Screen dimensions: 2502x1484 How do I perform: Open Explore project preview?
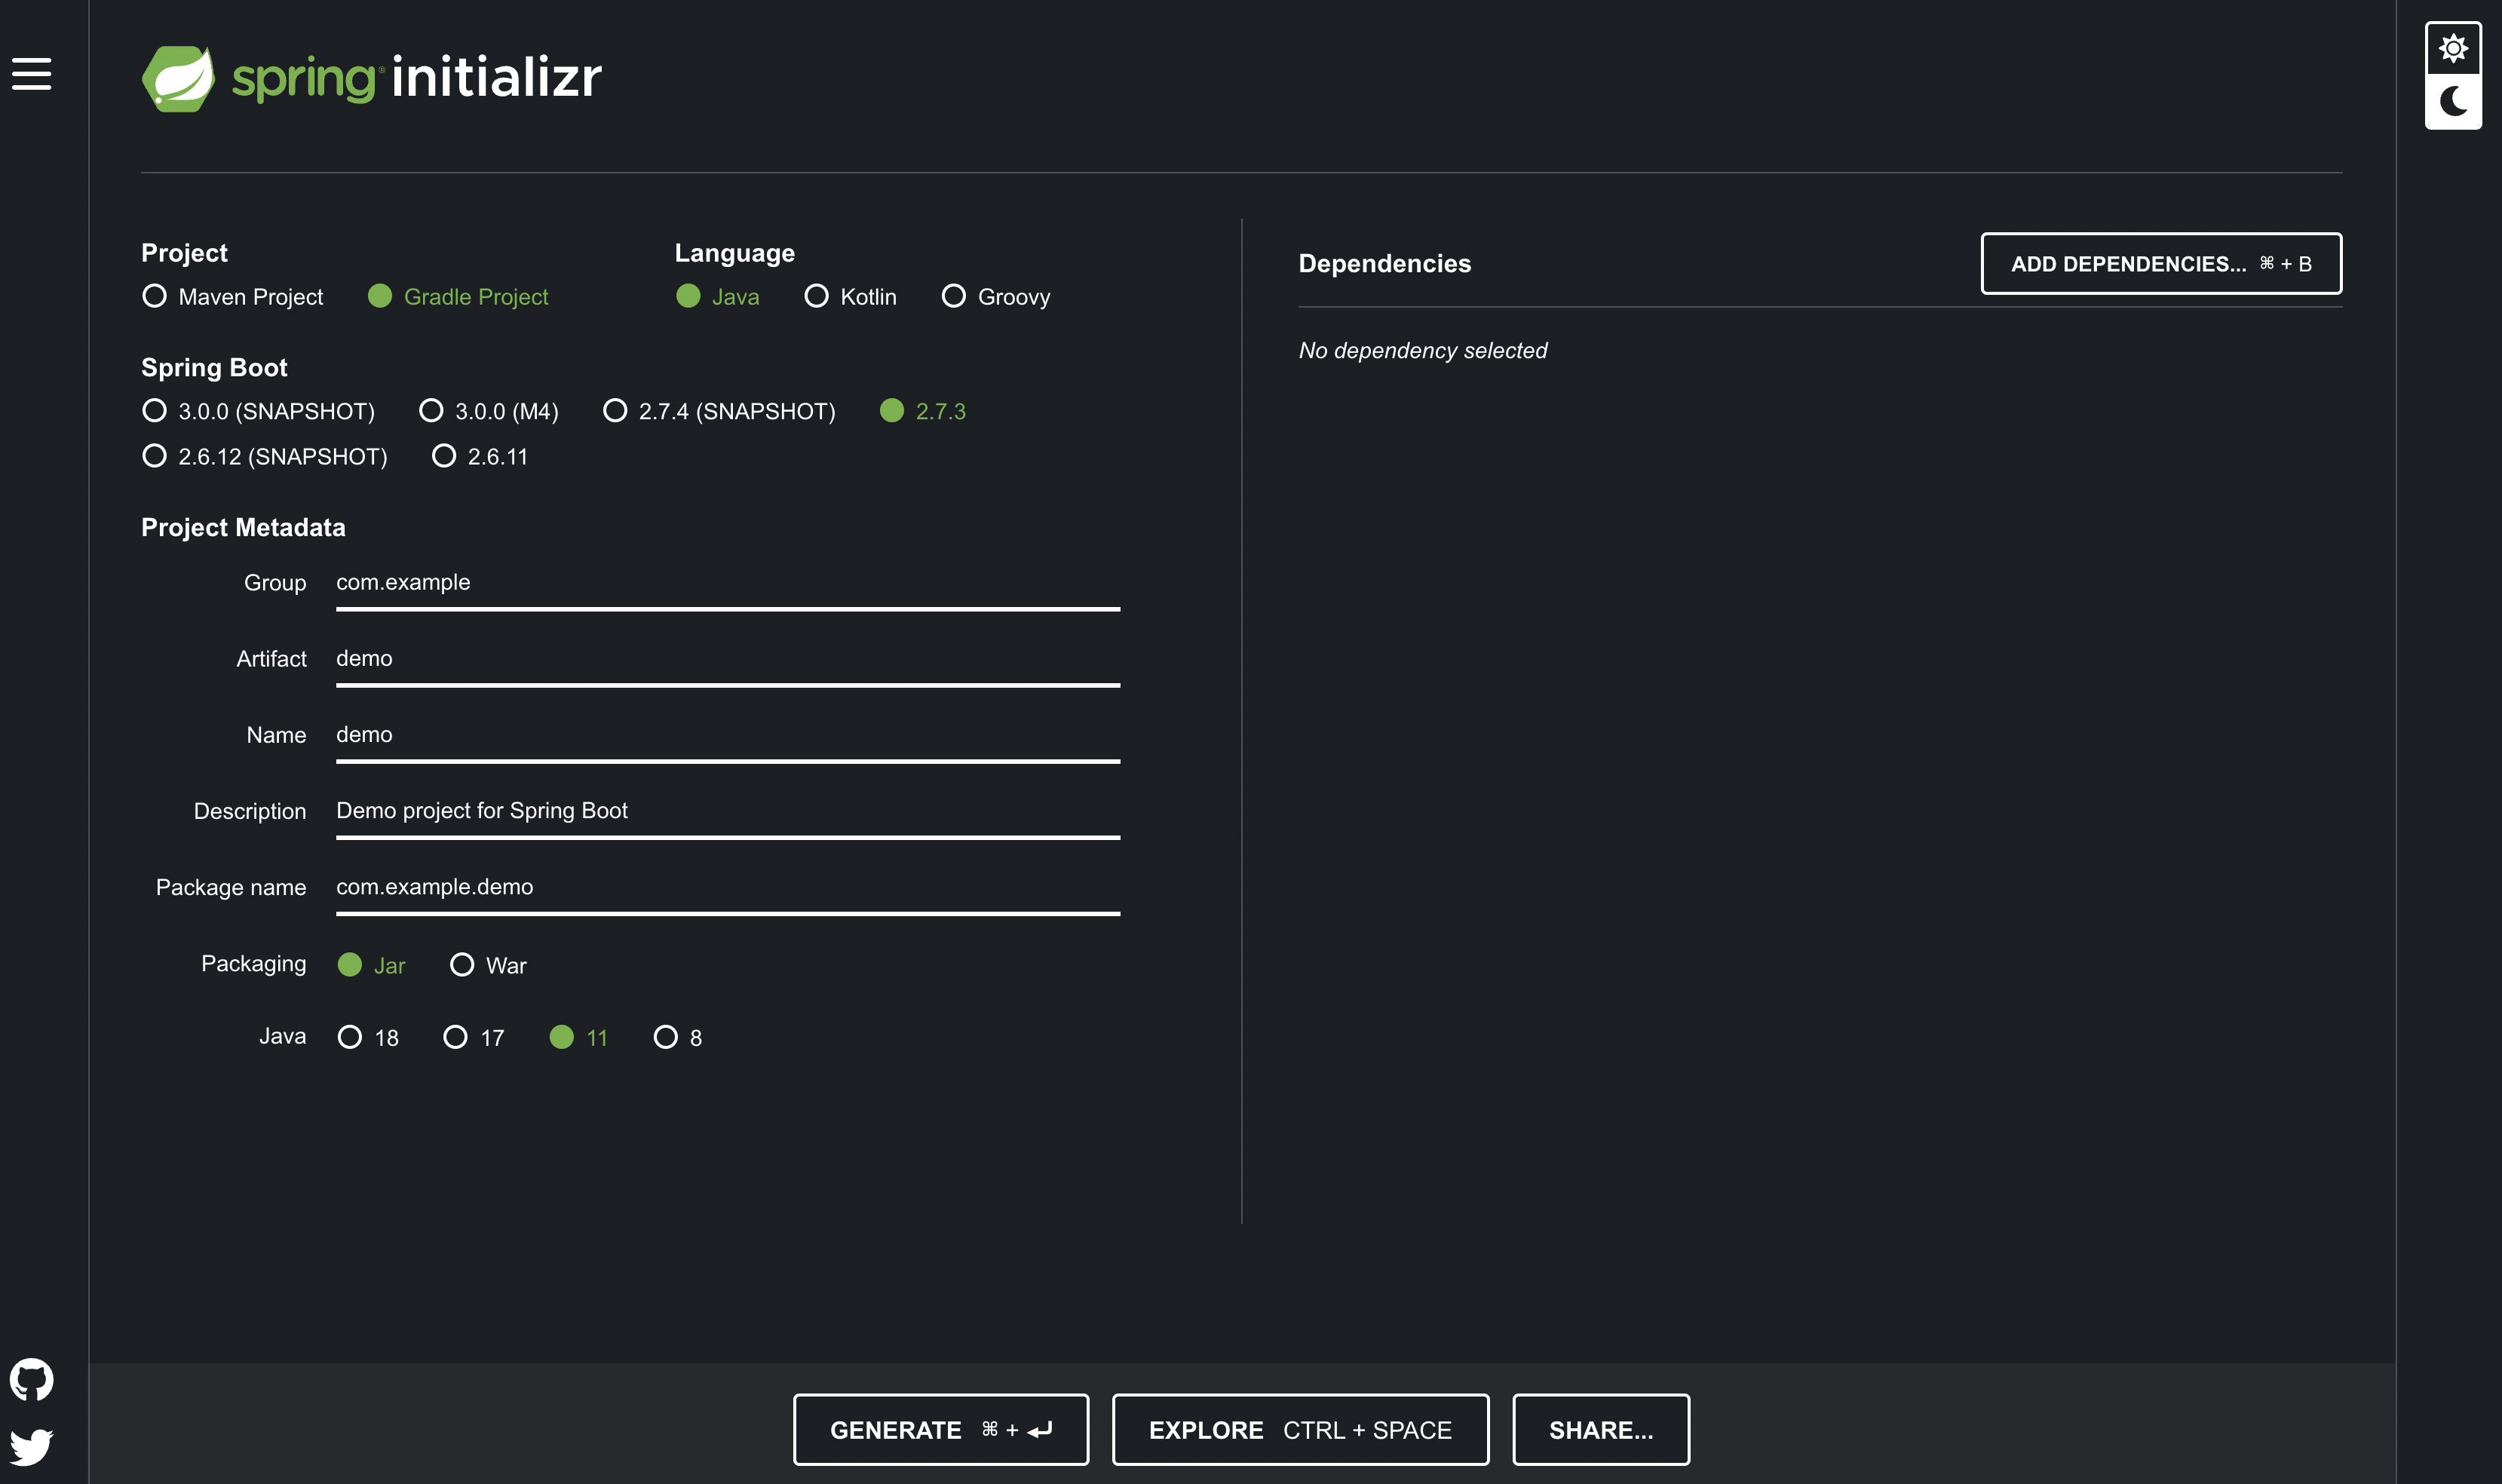1299,1430
